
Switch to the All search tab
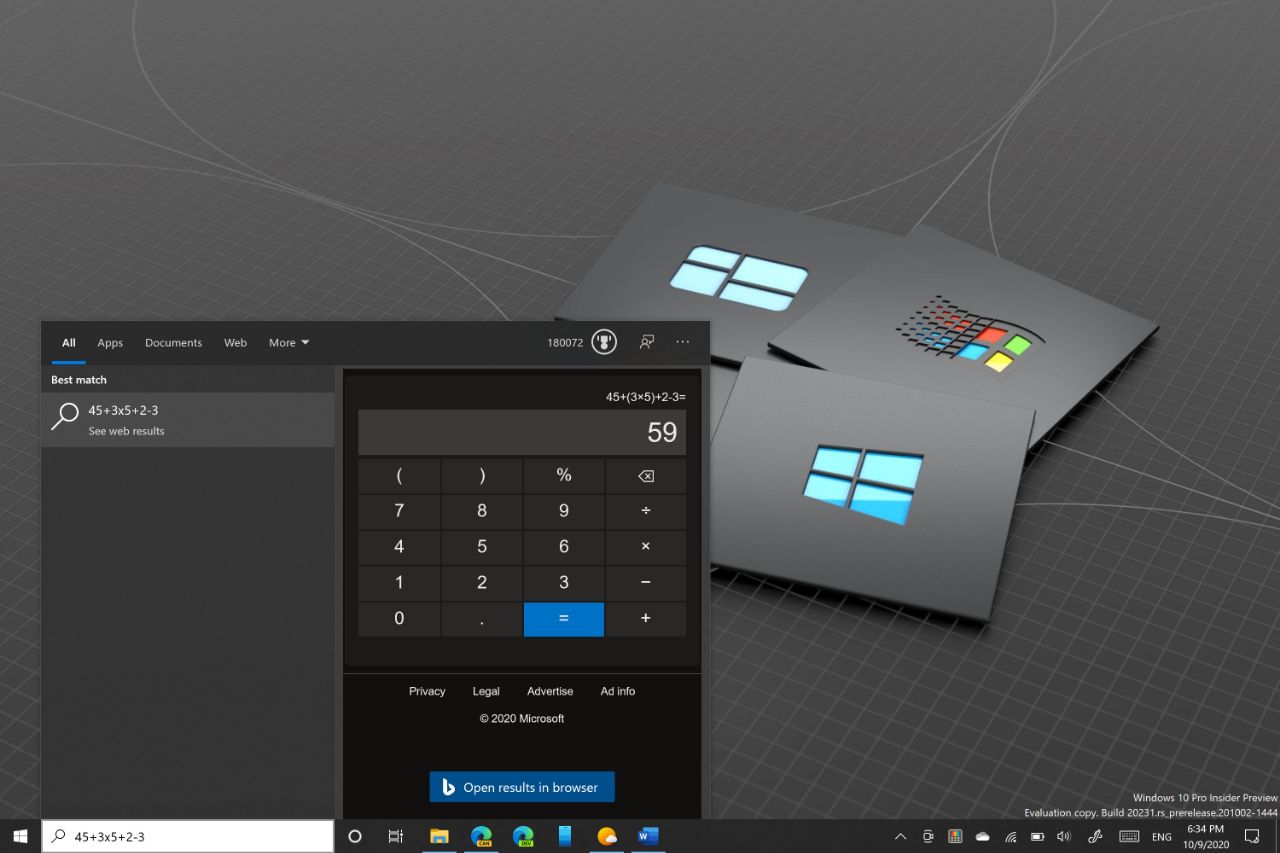click(68, 343)
